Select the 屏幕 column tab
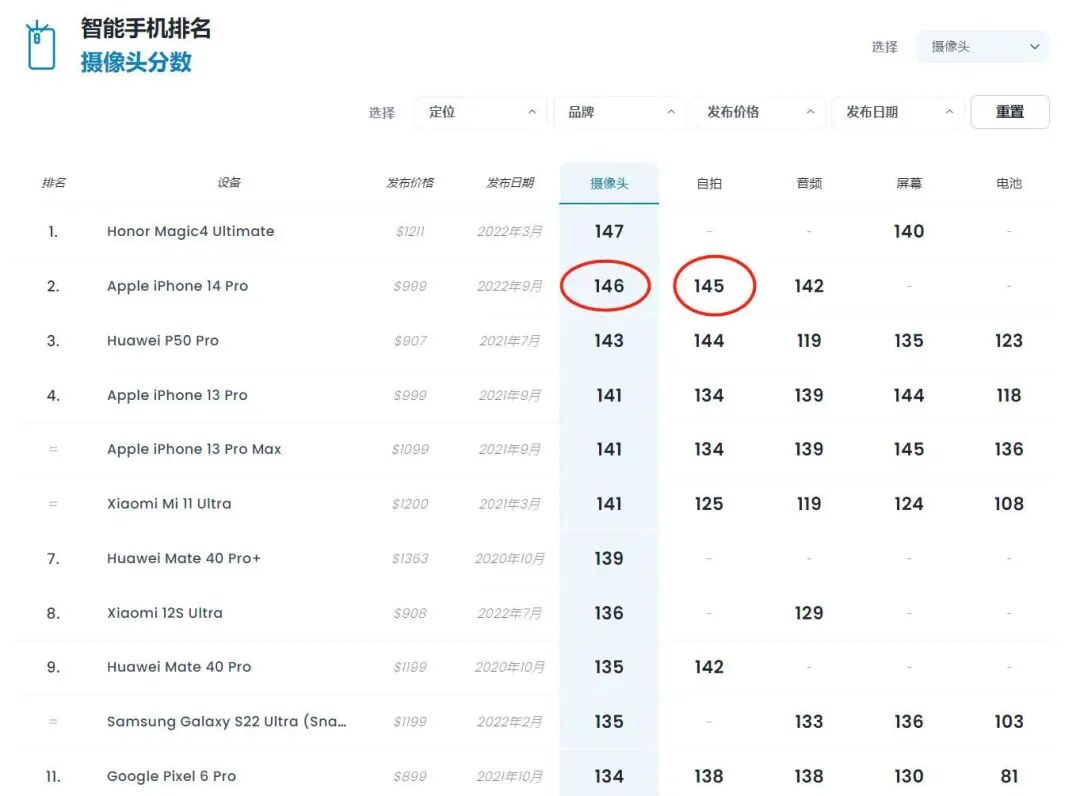 (908, 183)
